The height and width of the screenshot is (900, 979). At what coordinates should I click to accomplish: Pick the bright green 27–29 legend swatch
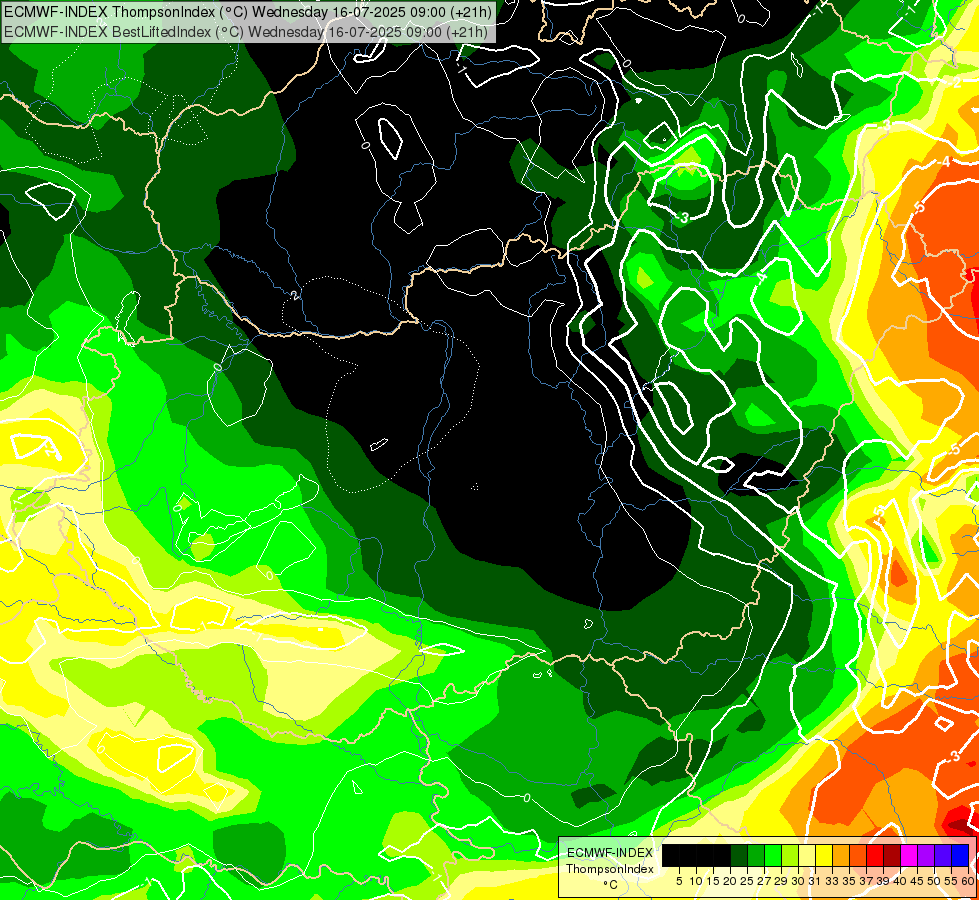coord(773,856)
